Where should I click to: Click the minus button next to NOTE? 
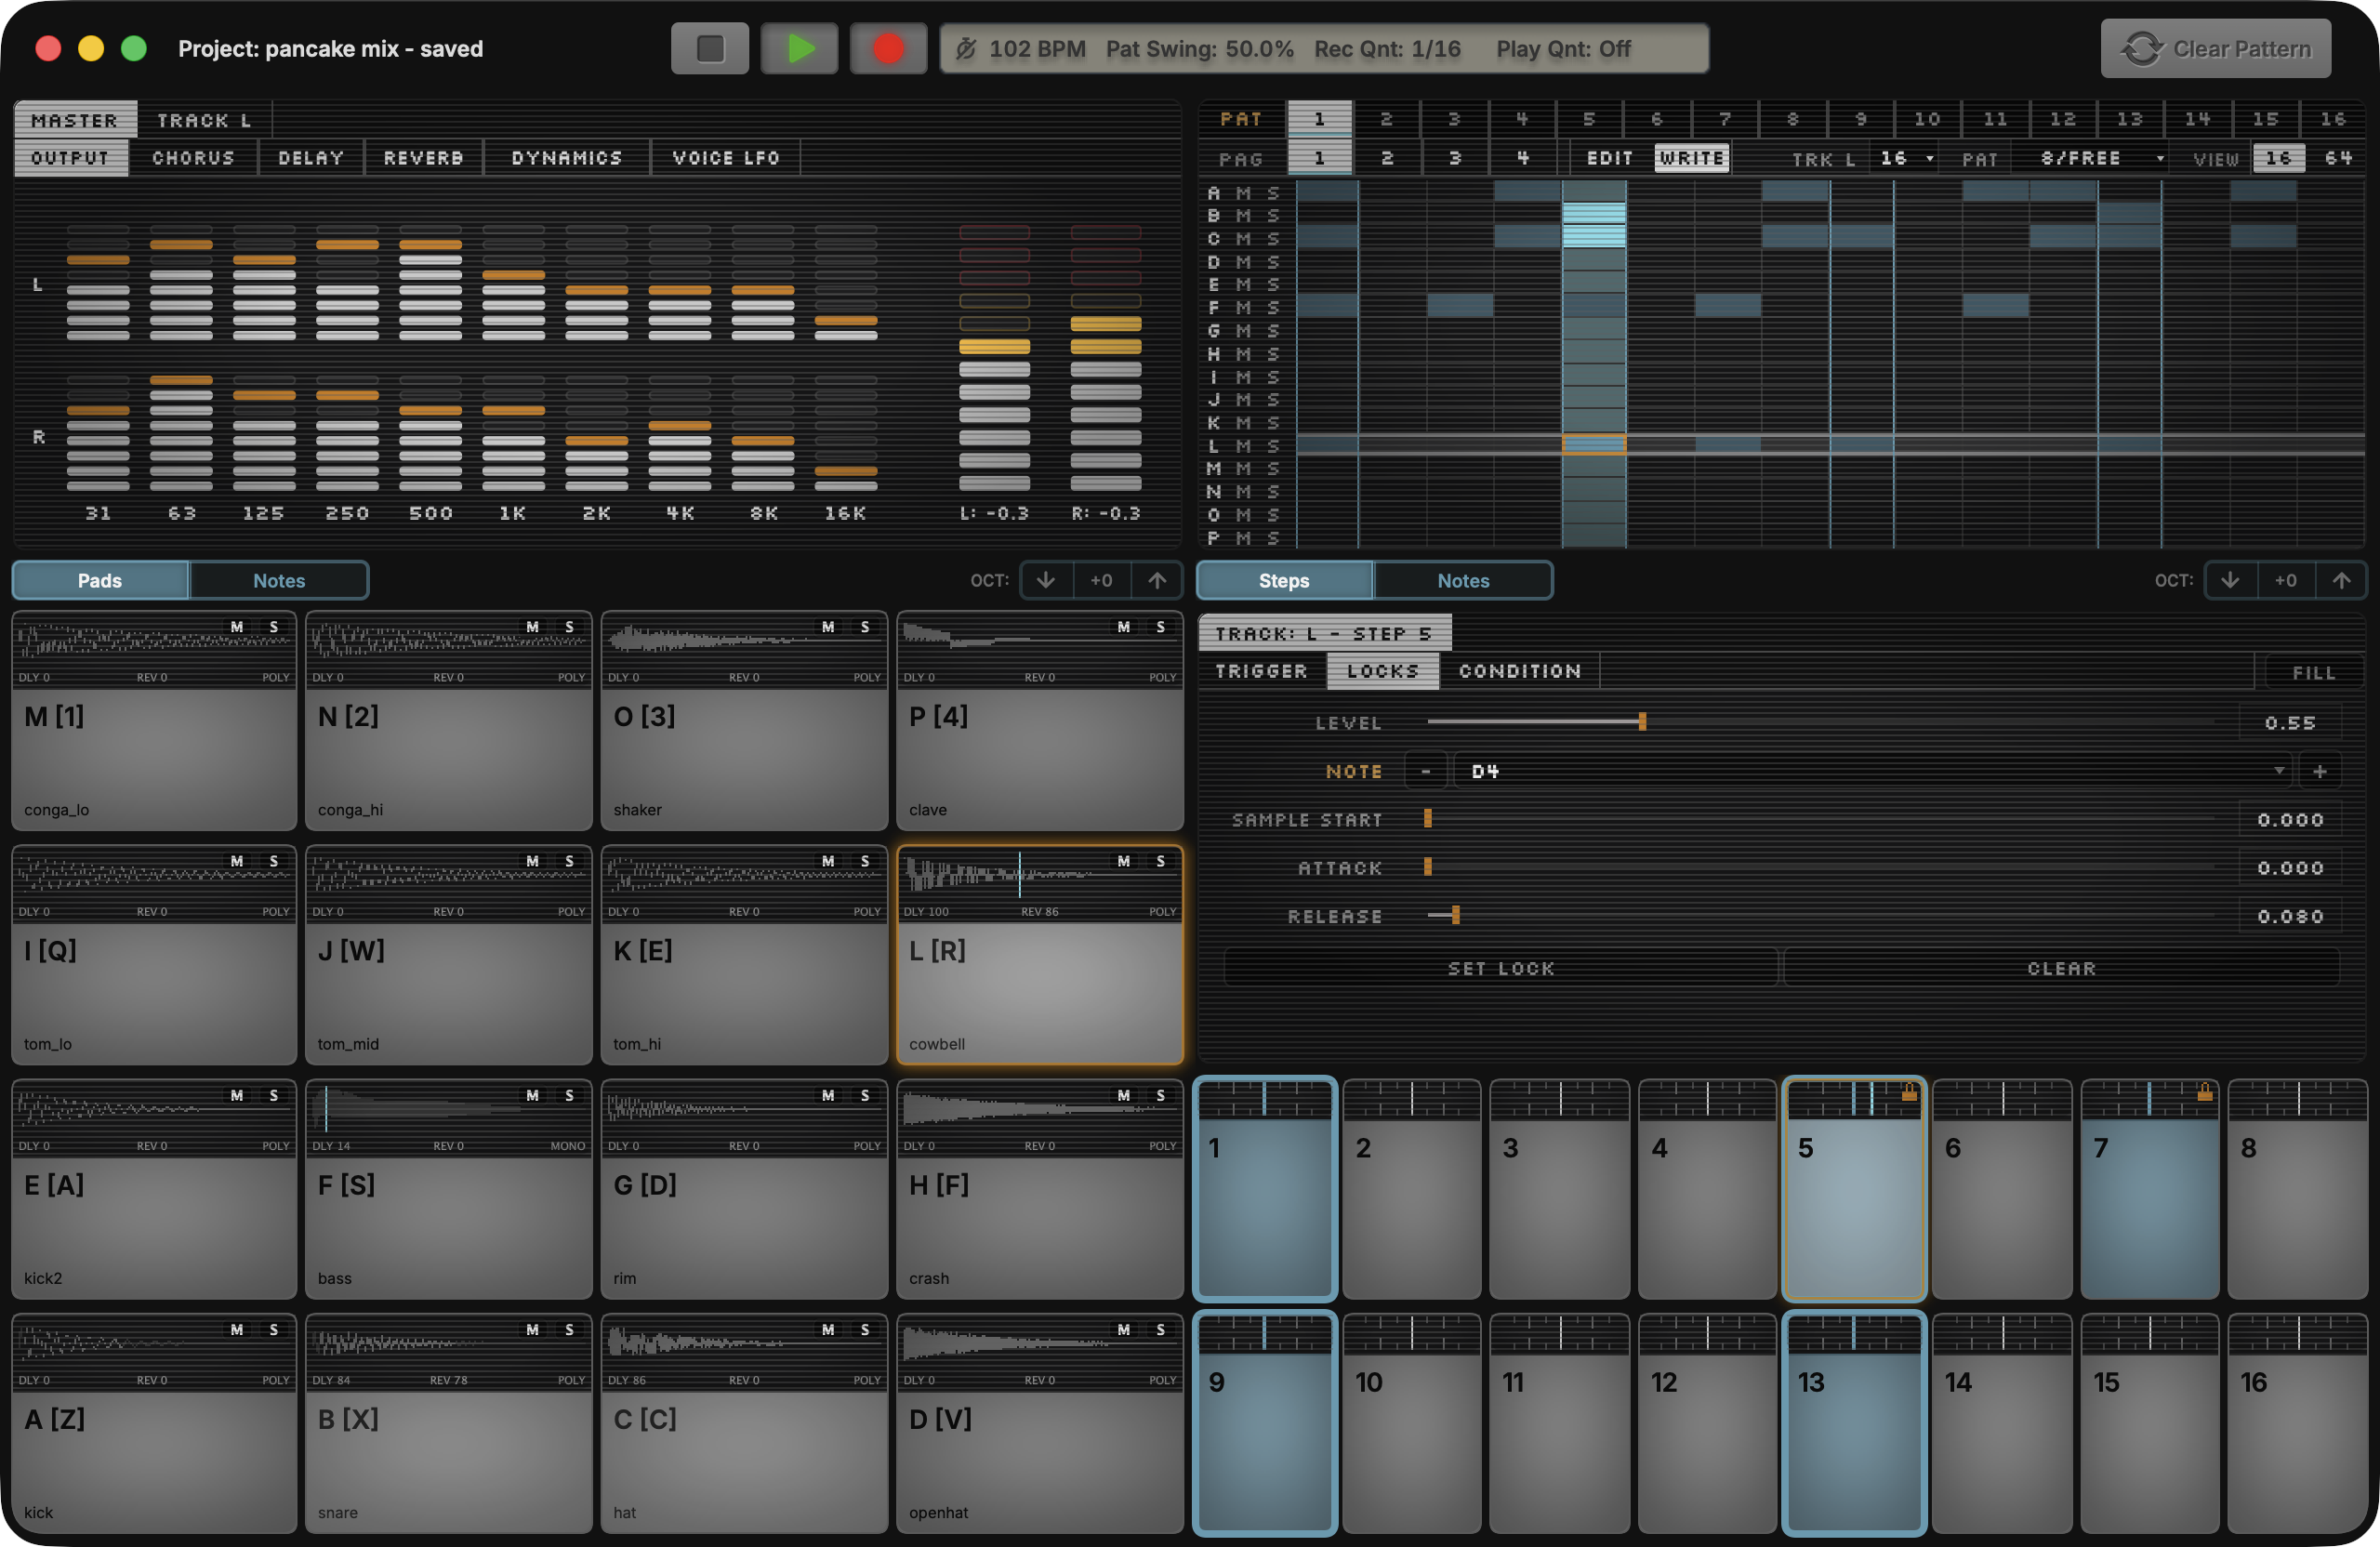click(x=1426, y=771)
